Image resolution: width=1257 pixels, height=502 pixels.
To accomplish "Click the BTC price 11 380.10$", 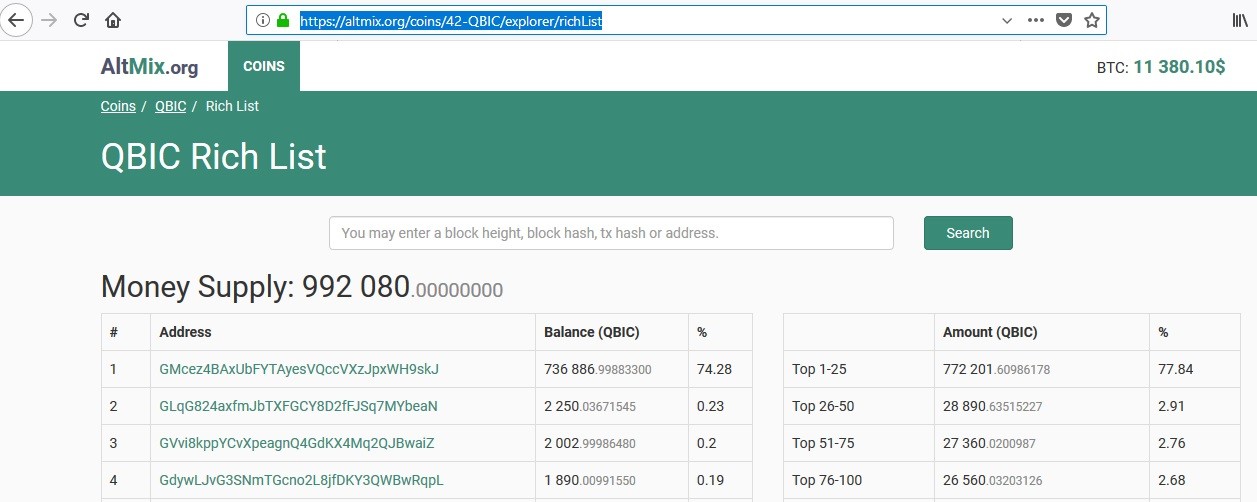I will coord(1179,67).
